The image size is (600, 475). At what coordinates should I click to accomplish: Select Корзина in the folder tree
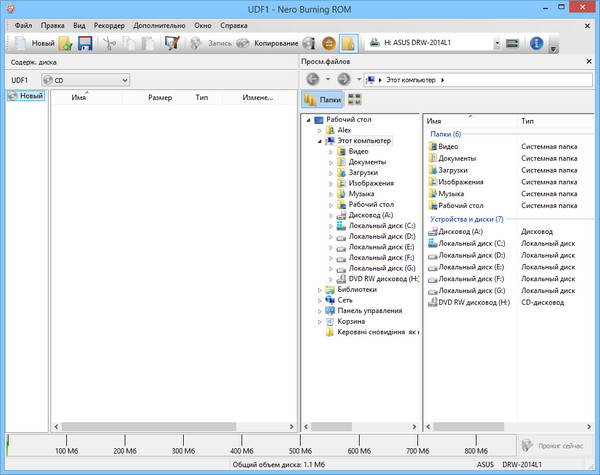pos(350,322)
